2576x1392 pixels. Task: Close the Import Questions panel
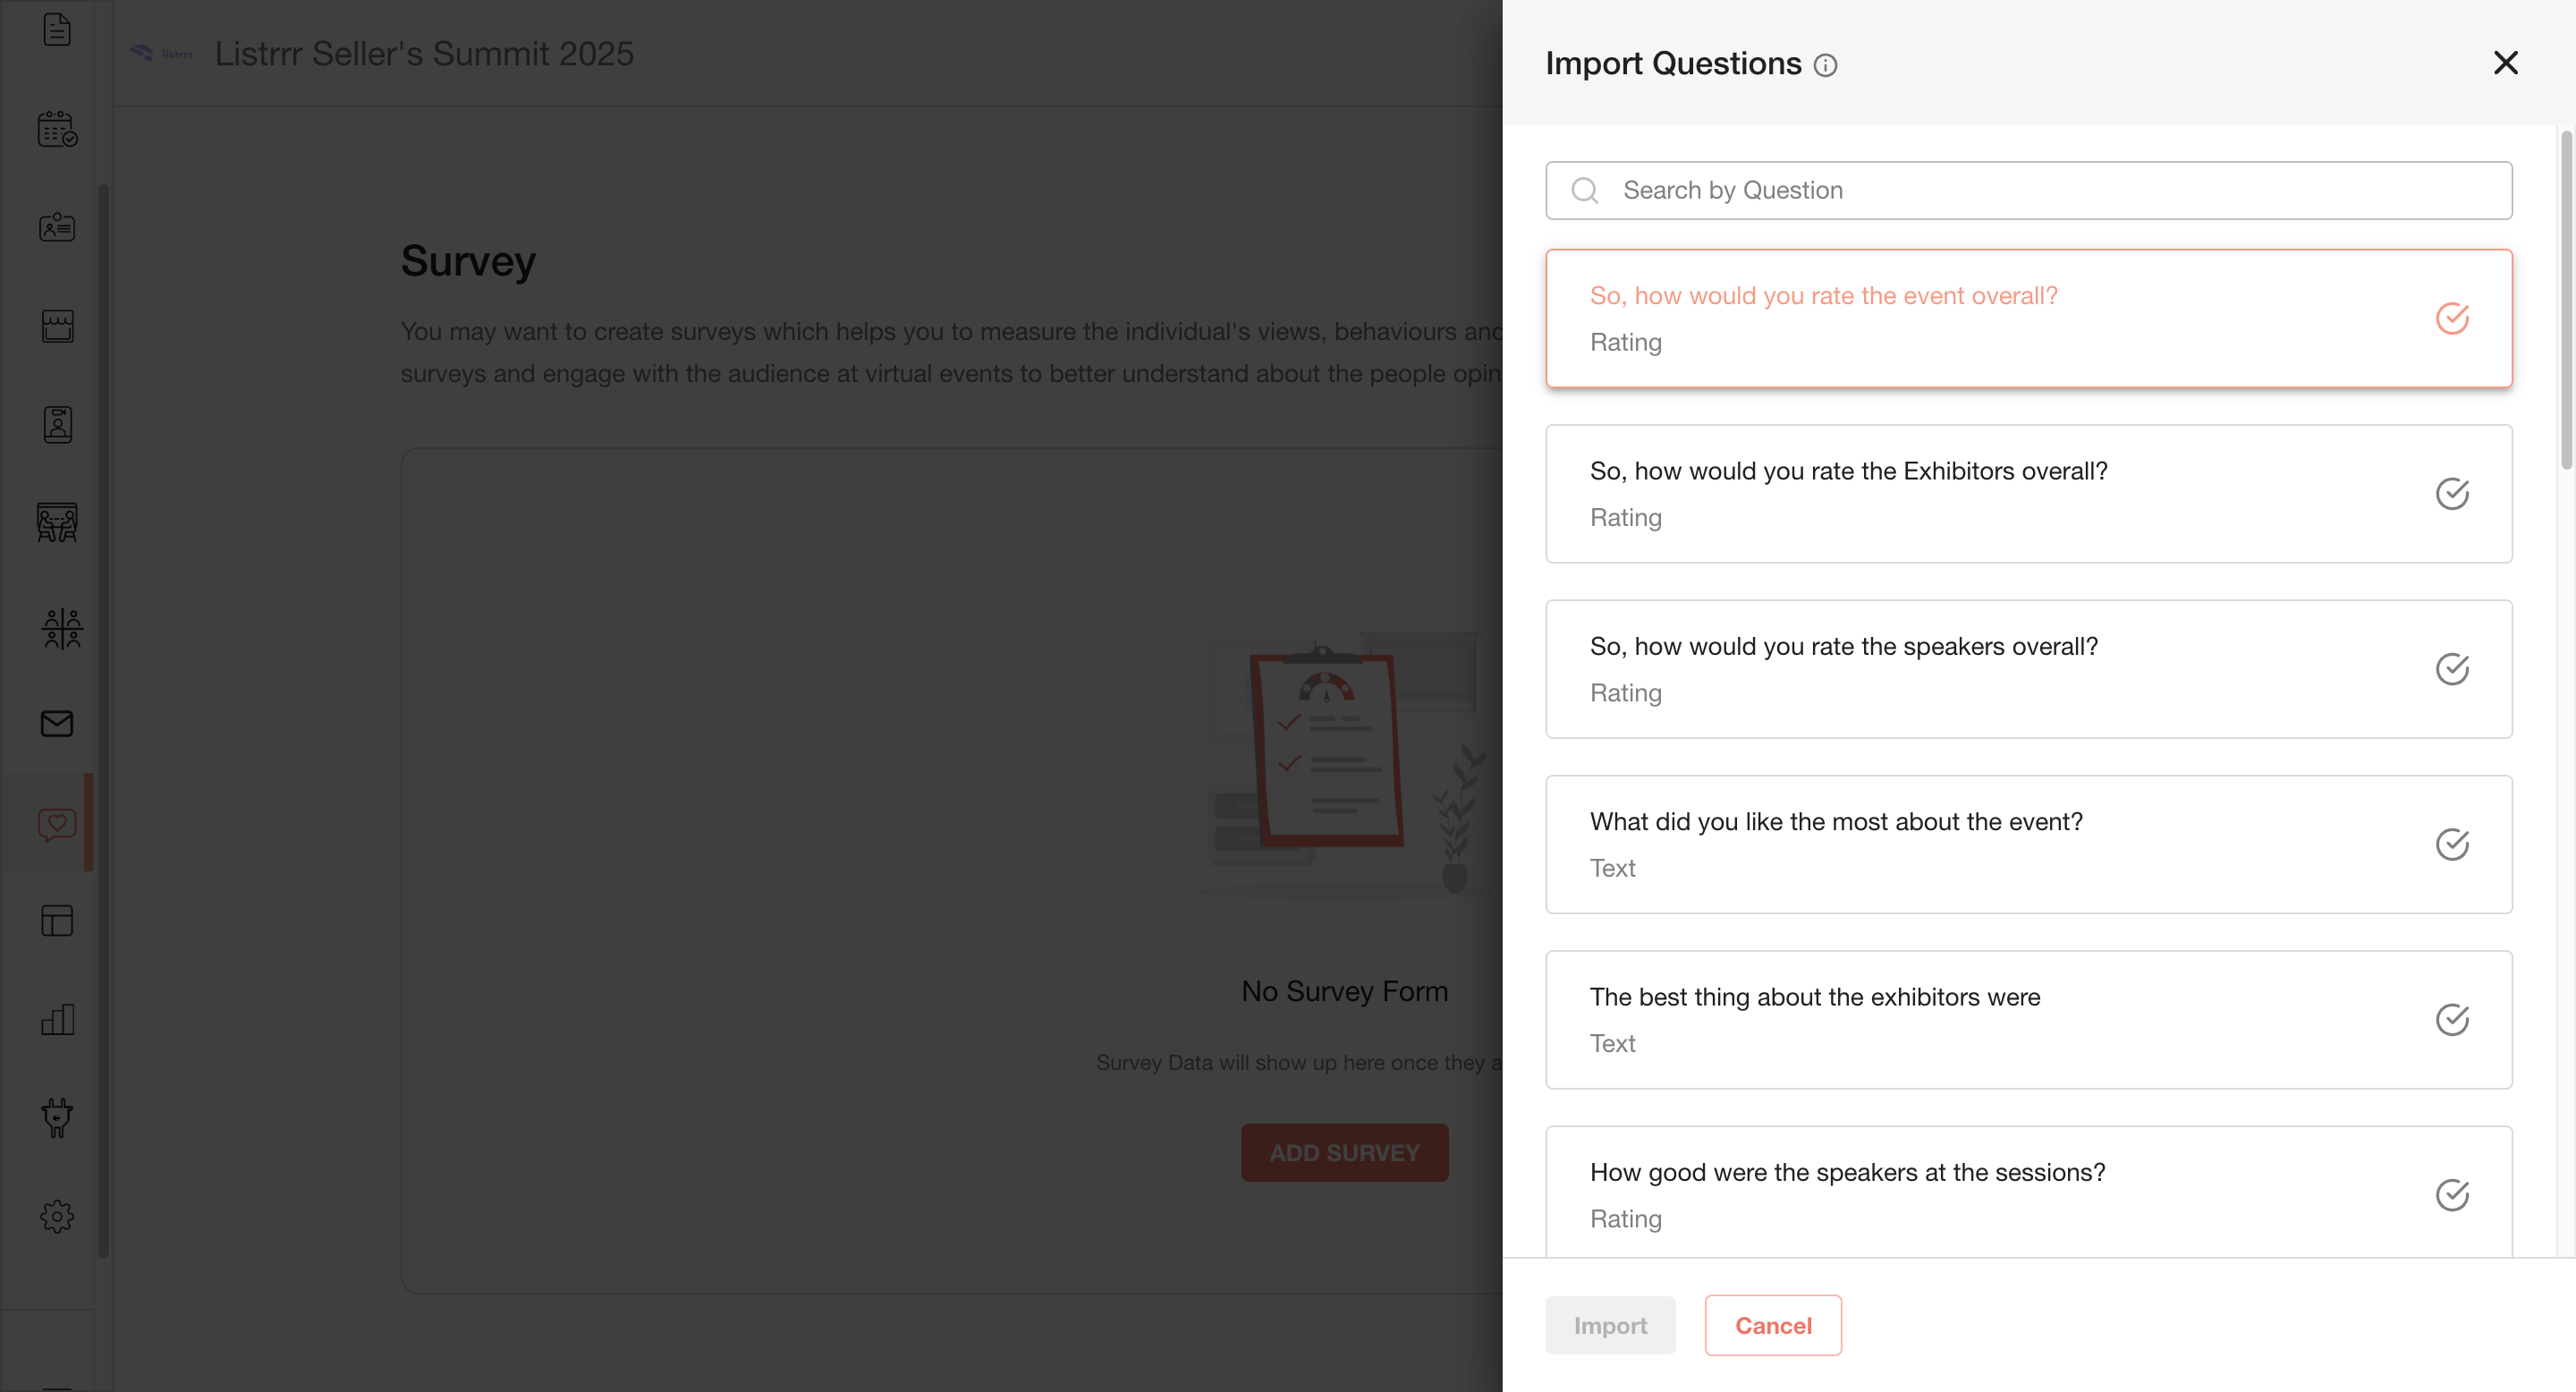(x=2505, y=63)
